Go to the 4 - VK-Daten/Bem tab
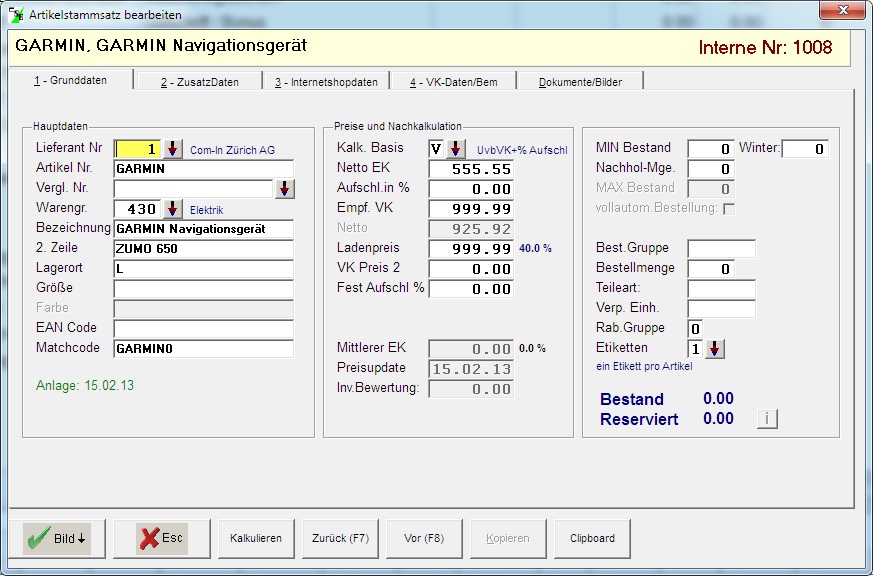Image resolution: width=873 pixels, height=576 pixels. pos(454,82)
